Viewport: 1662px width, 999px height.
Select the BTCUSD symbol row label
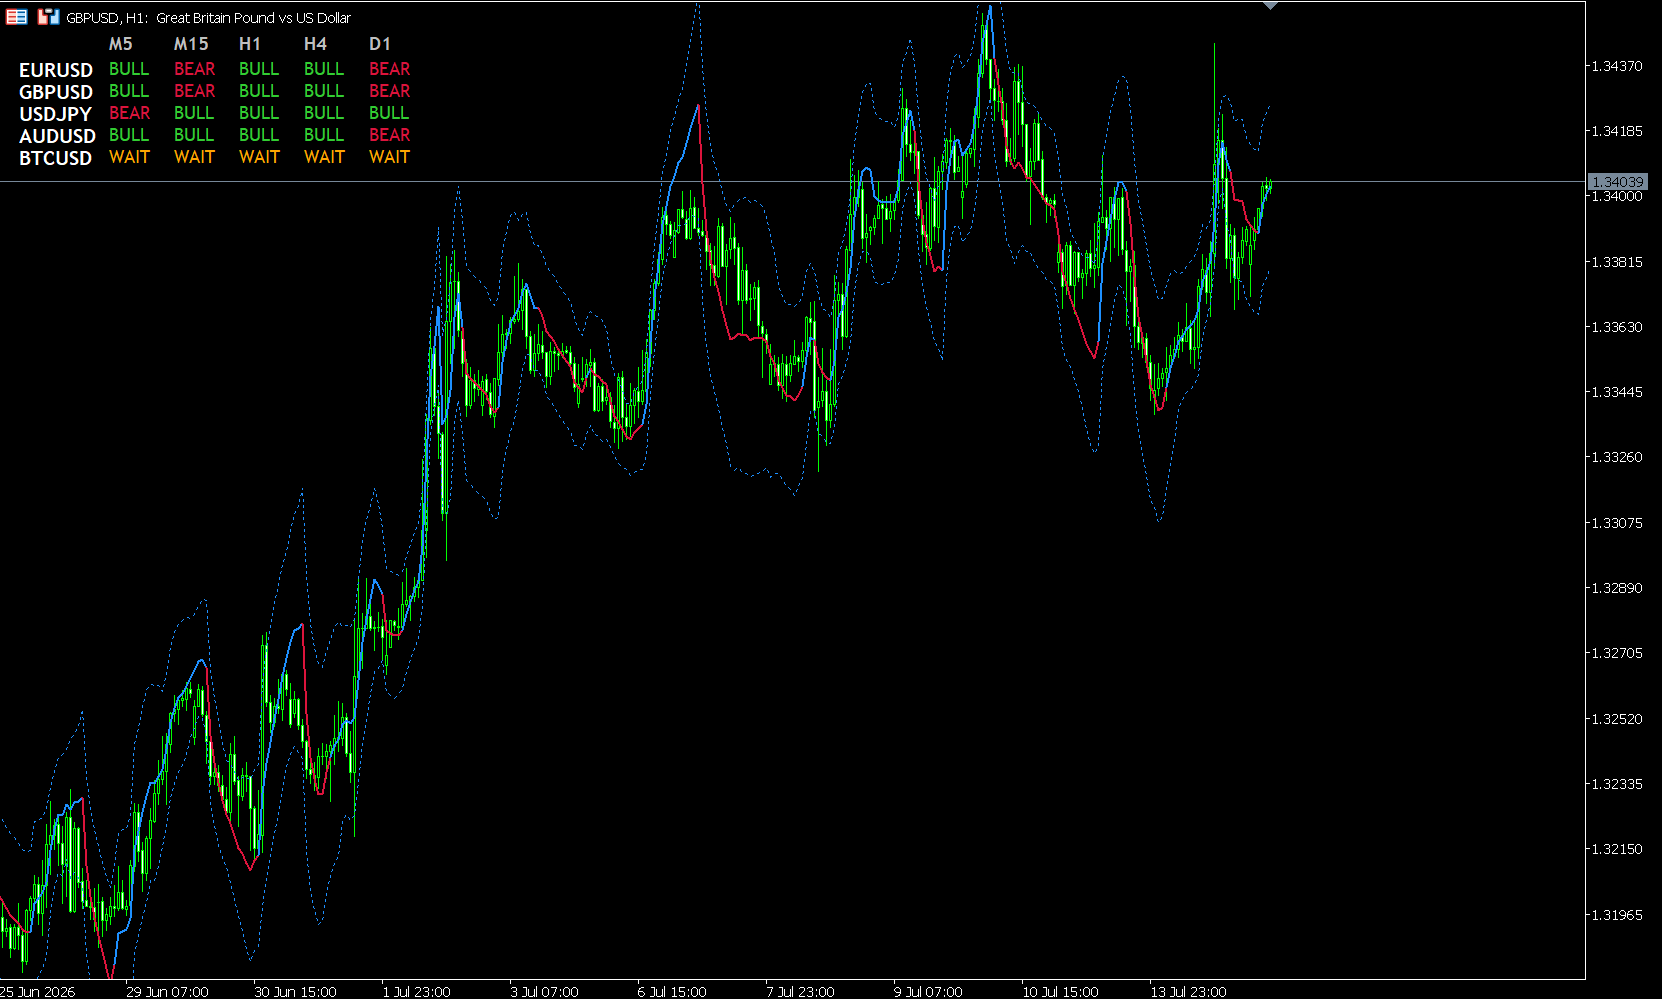click(x=56, y=158)
